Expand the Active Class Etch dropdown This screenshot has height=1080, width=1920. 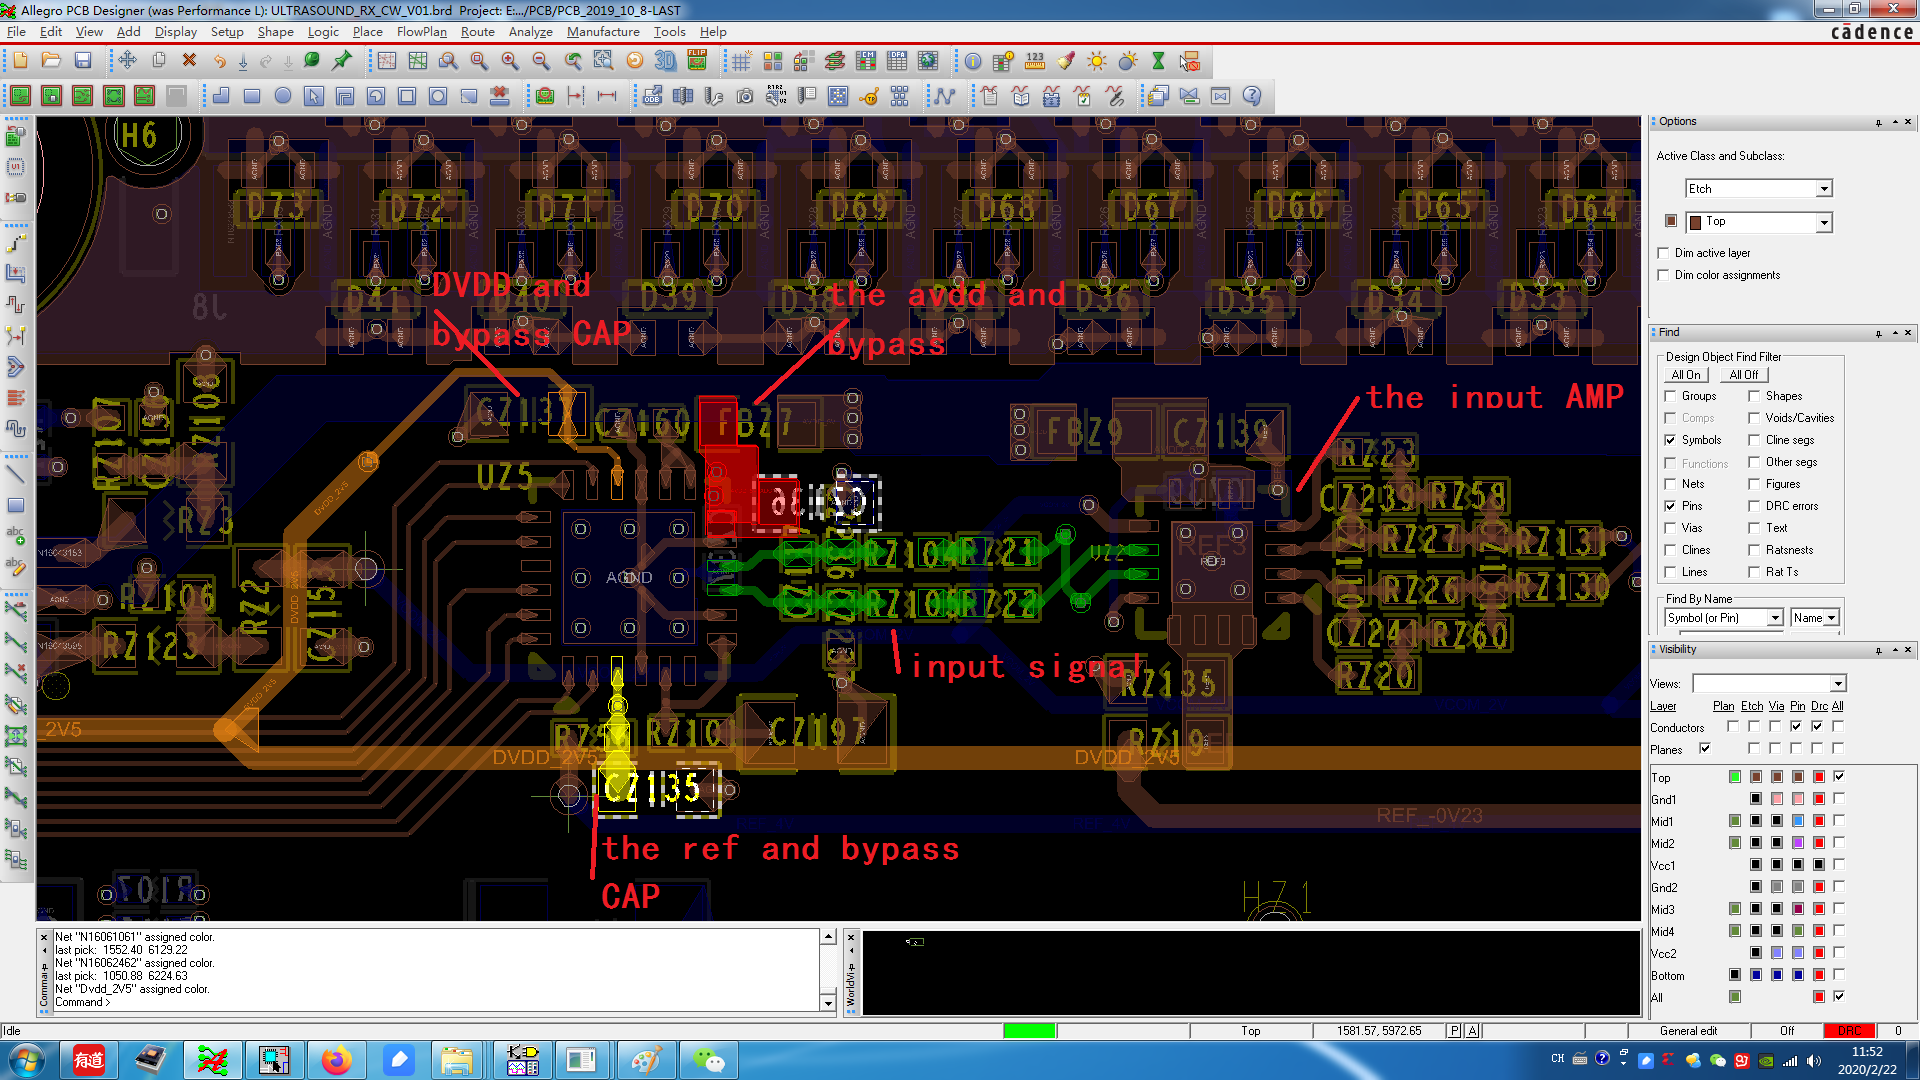pyautogui.click(x=1824, y=189)
